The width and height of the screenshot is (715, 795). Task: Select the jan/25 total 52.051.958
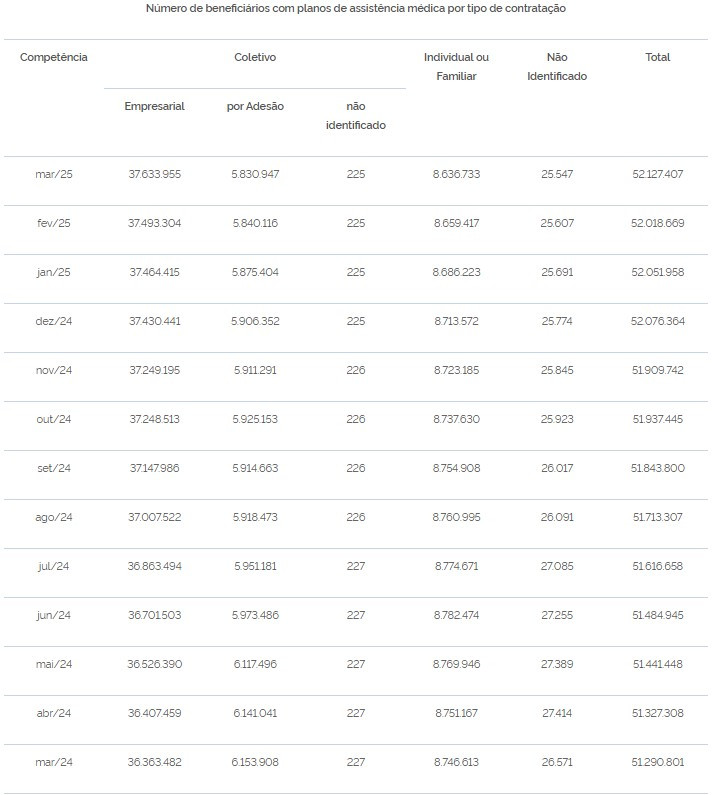tap(658, 272)
